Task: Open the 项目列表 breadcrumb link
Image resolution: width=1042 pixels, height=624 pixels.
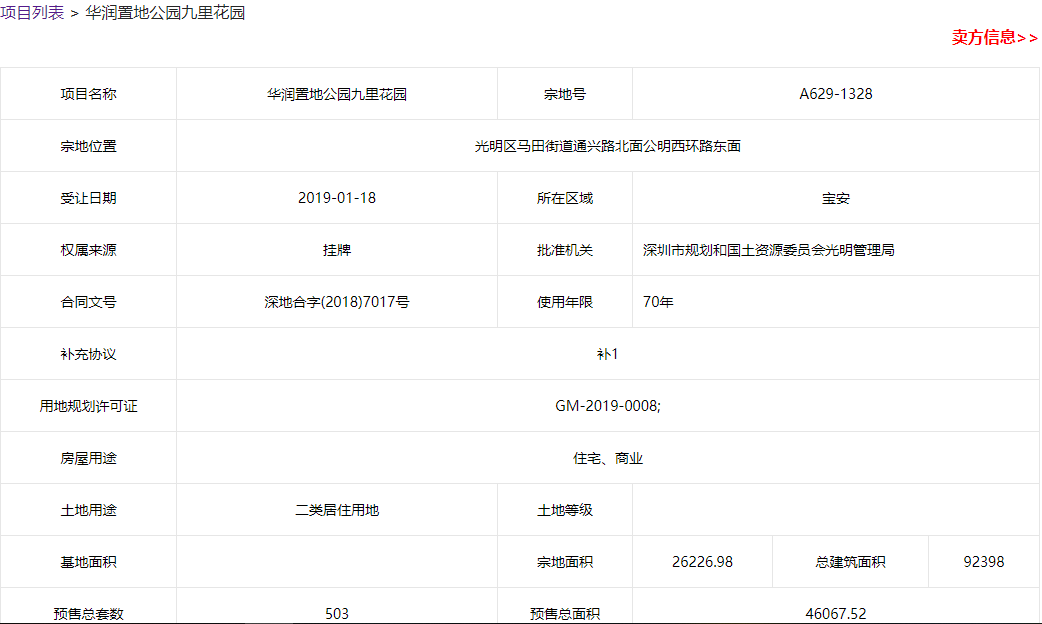Action: 32,13
